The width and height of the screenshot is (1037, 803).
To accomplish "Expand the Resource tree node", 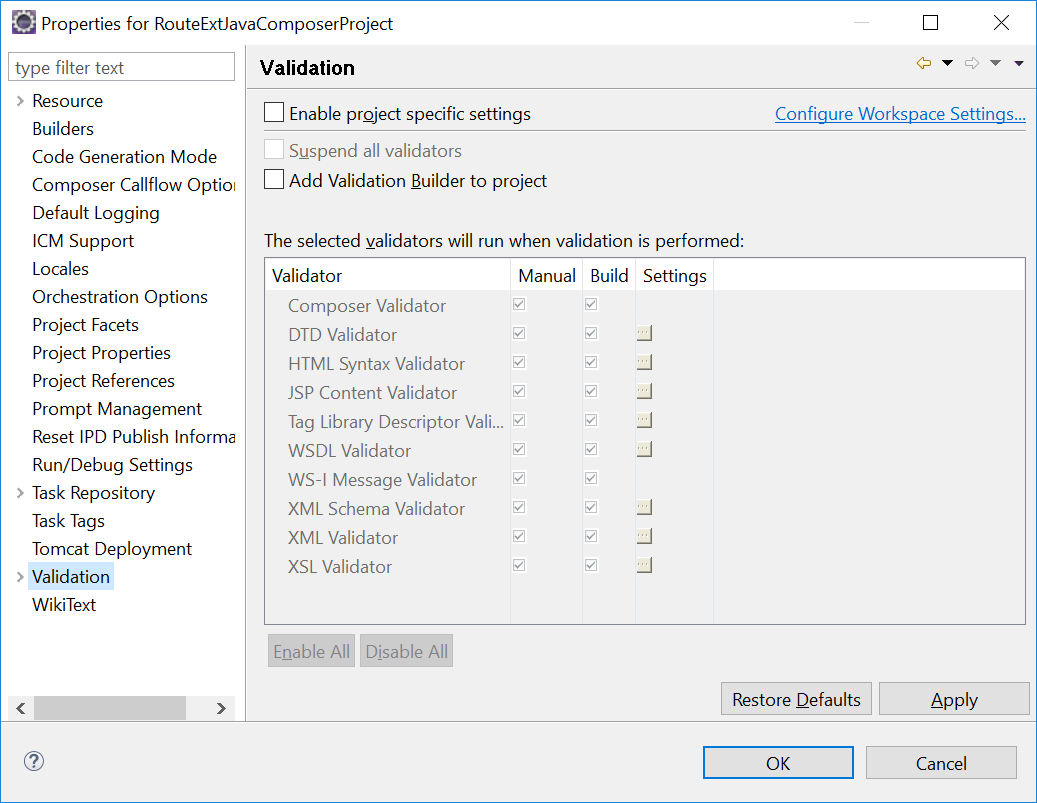I will click(x=20, y=101).
